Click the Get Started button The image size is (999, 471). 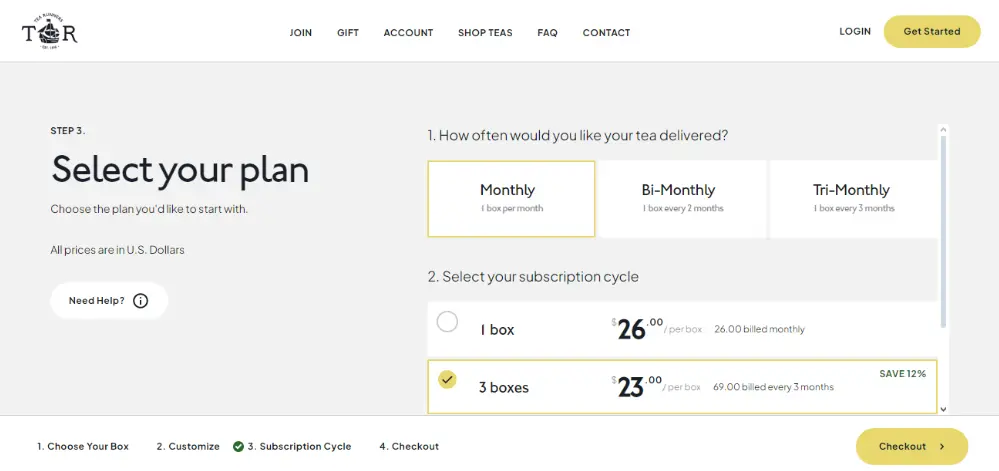point(931,31)
